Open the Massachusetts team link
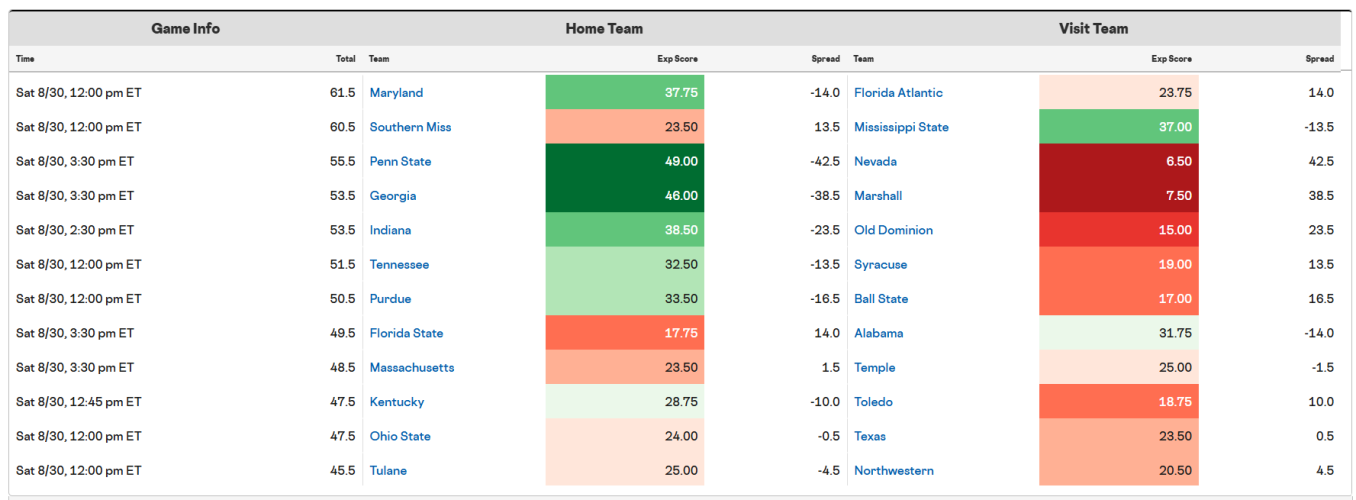1356x500 pixels. point(412,367)
